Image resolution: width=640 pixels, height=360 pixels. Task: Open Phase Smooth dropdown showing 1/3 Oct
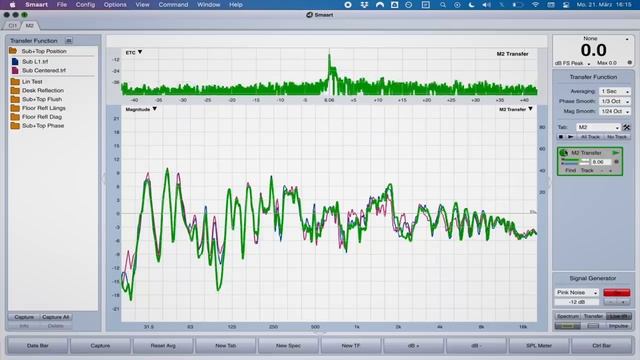[615, 101]
